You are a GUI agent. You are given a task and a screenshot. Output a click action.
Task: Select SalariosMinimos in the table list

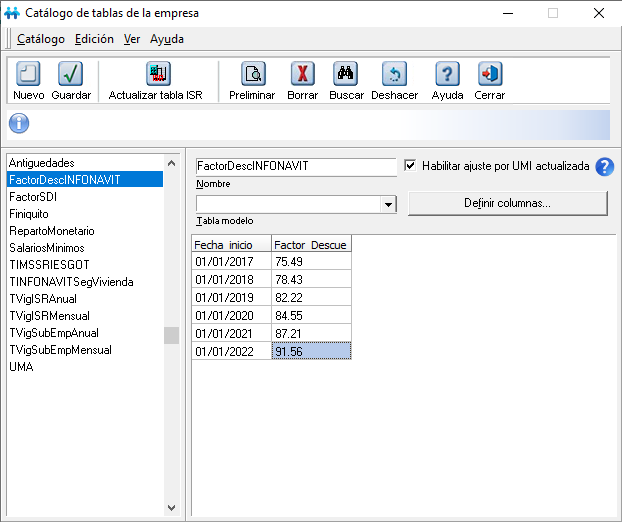point(85,248)
